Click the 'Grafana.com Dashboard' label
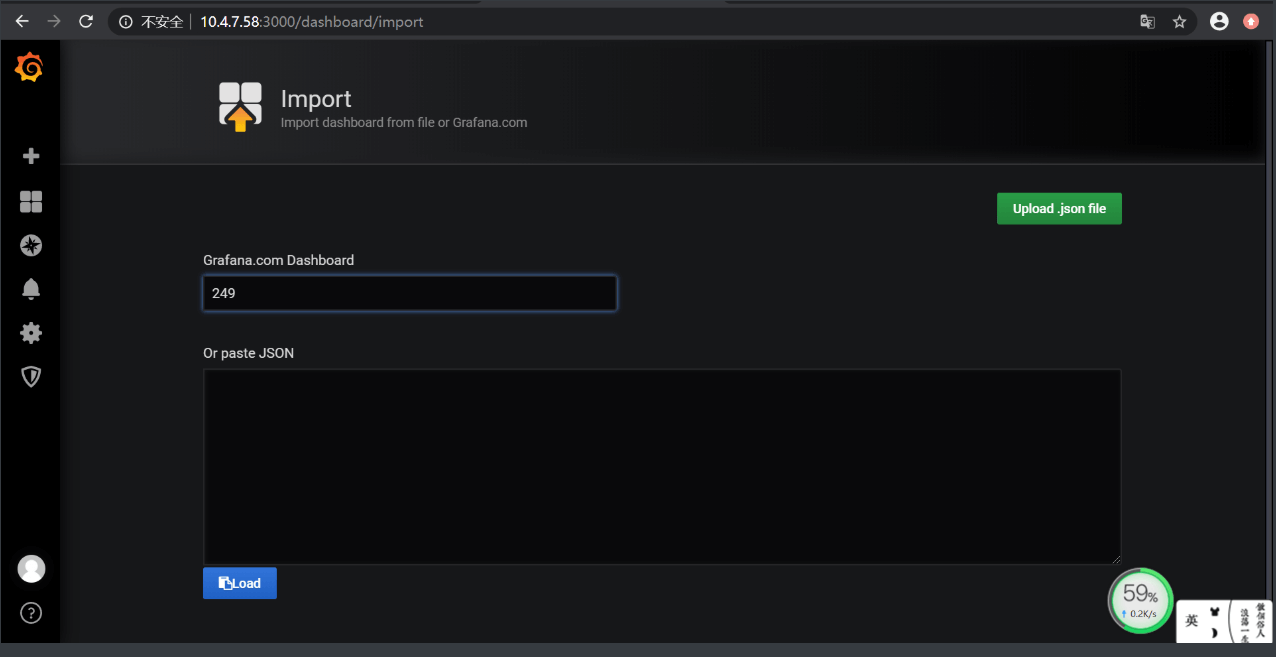 click(278, 260)
